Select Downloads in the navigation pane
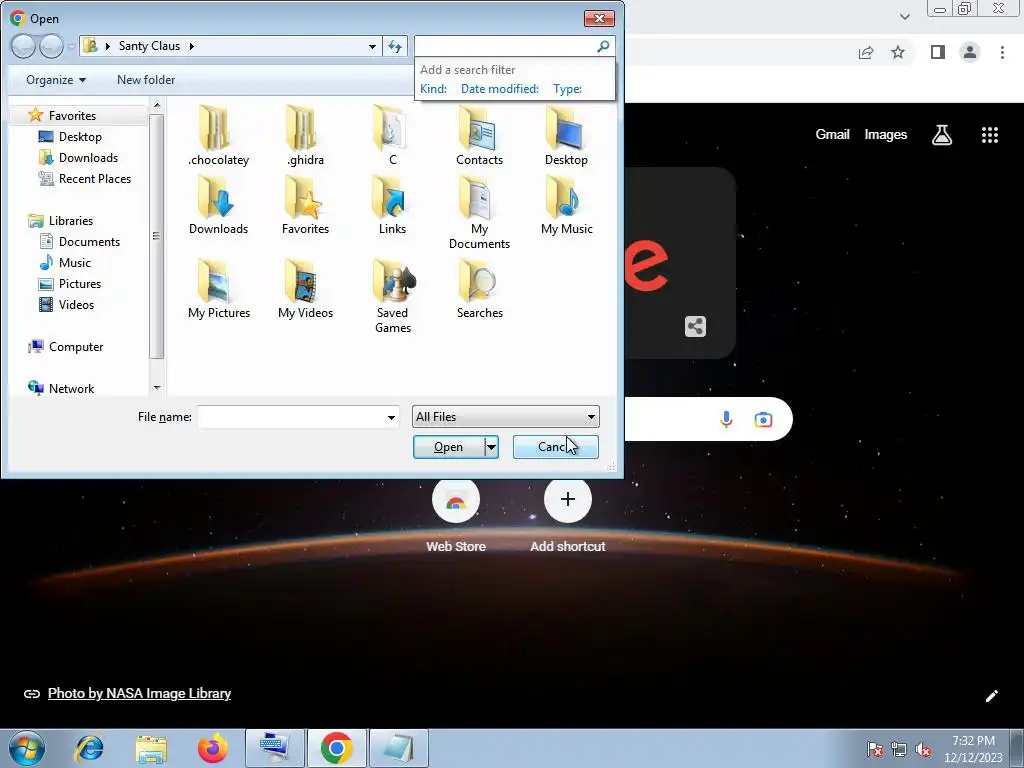Image resolution: width=1024 pixels, height=768 pixels. click(88, 157)
